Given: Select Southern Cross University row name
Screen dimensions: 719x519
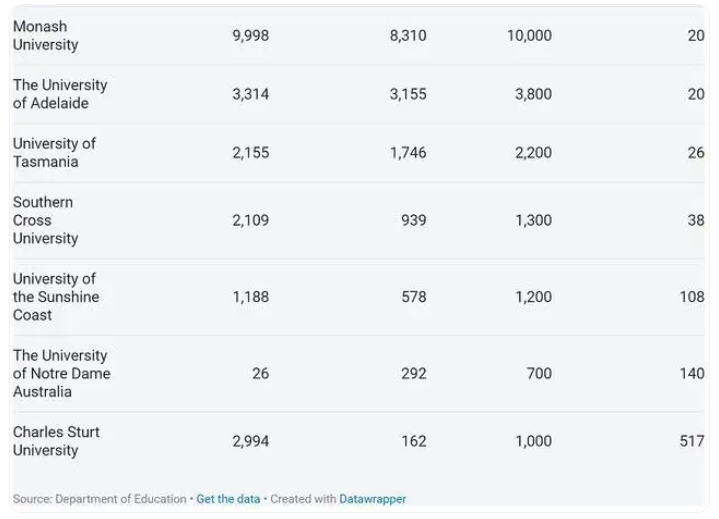Looking at the screenshot, I should 45,220.
